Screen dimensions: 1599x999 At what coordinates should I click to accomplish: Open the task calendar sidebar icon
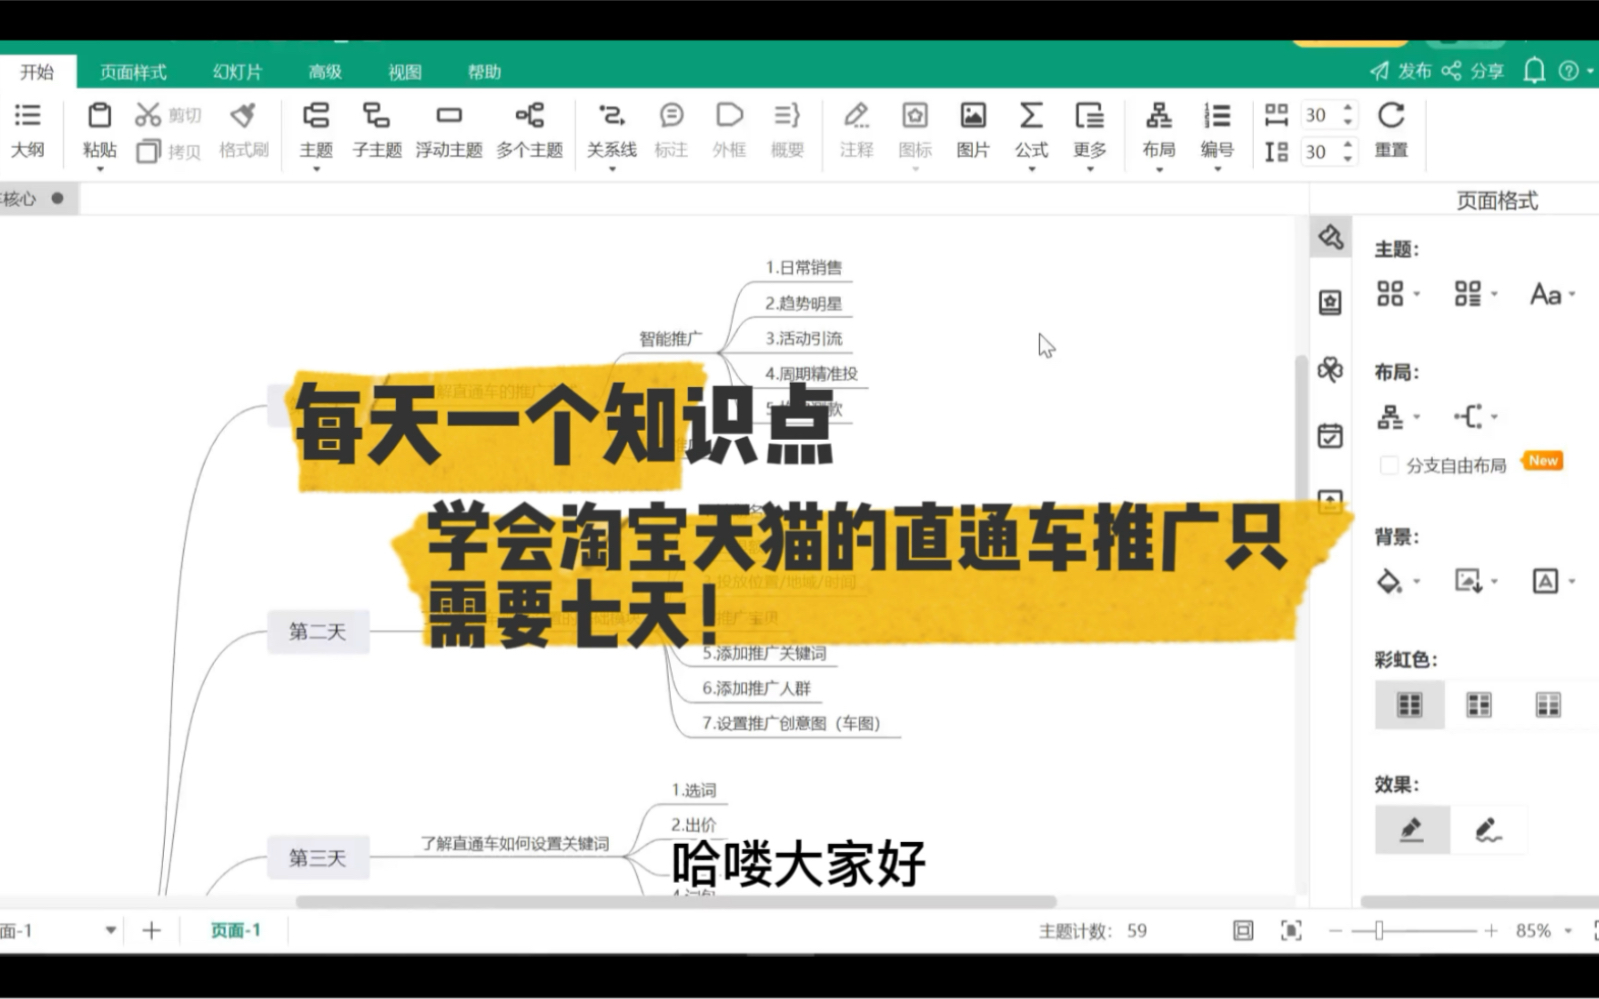point(1330,436)
